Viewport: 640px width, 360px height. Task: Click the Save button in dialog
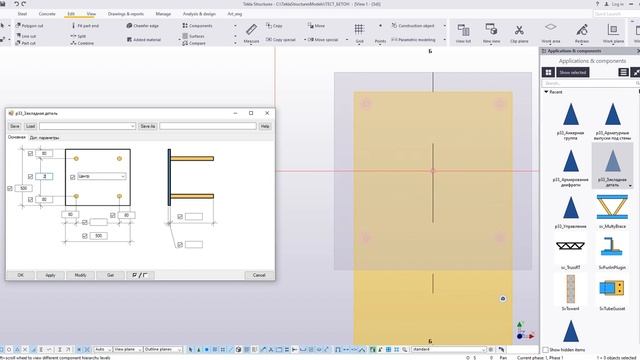(15, 126)
